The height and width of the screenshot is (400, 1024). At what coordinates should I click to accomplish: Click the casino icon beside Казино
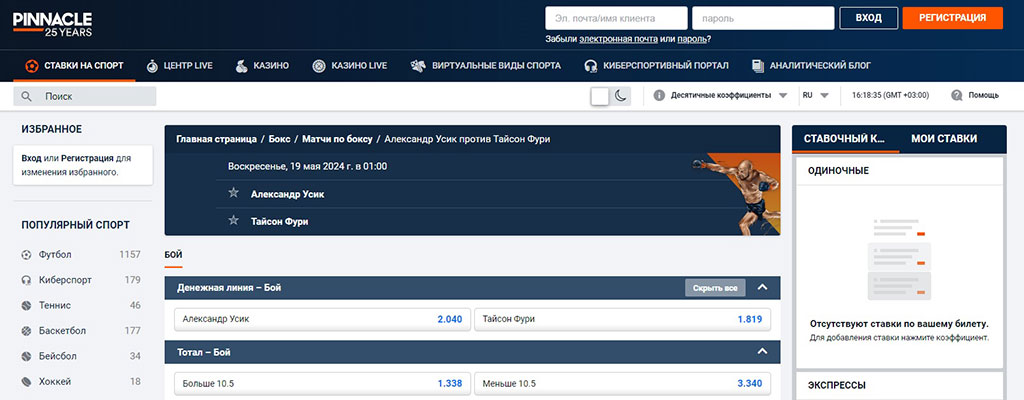[x=242, y=65]
